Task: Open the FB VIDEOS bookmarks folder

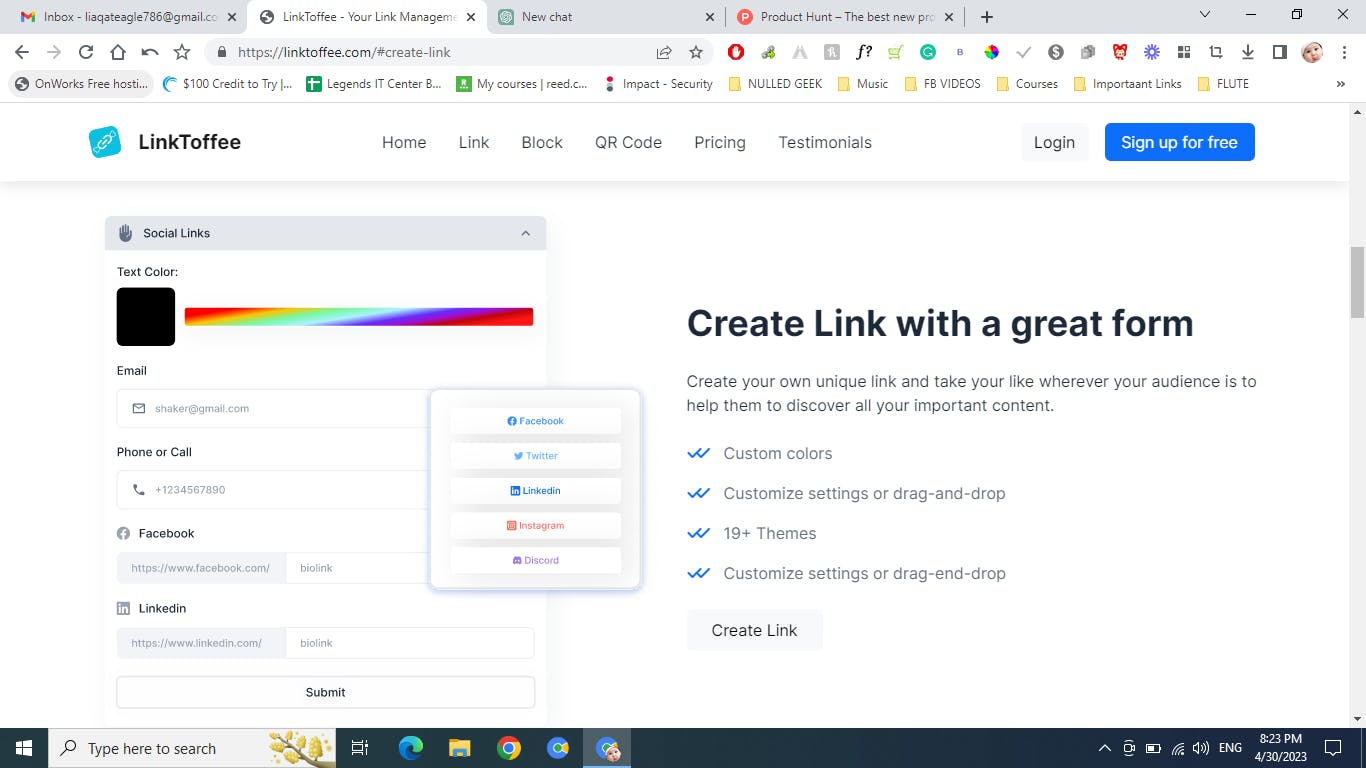Action: coord(942,84)
